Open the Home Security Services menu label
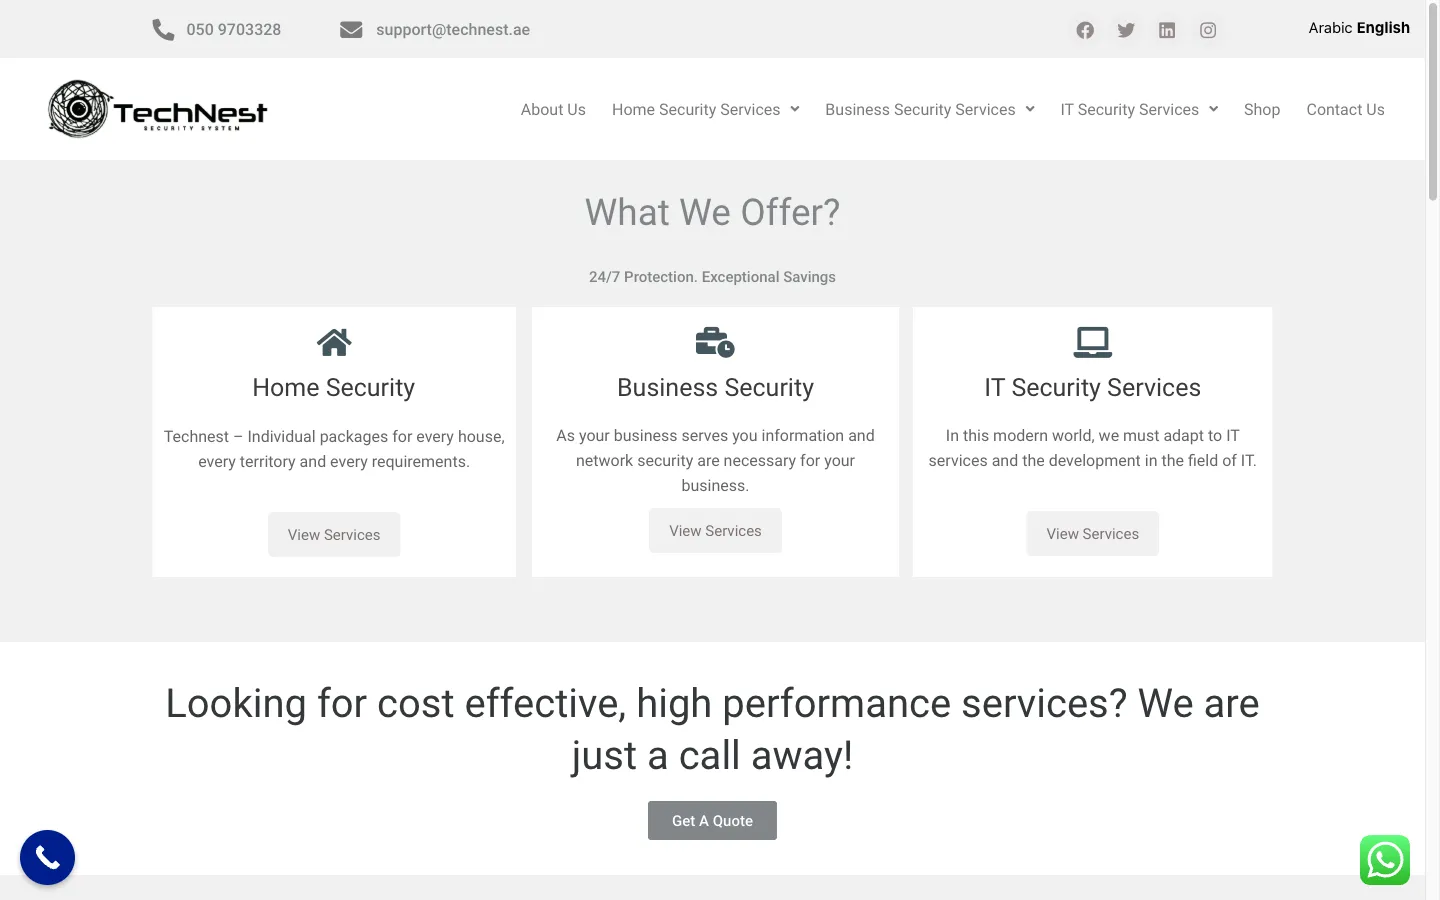The width and height of the screenshot is (1440, 900). pyautogui.click(x=696, y=109)
